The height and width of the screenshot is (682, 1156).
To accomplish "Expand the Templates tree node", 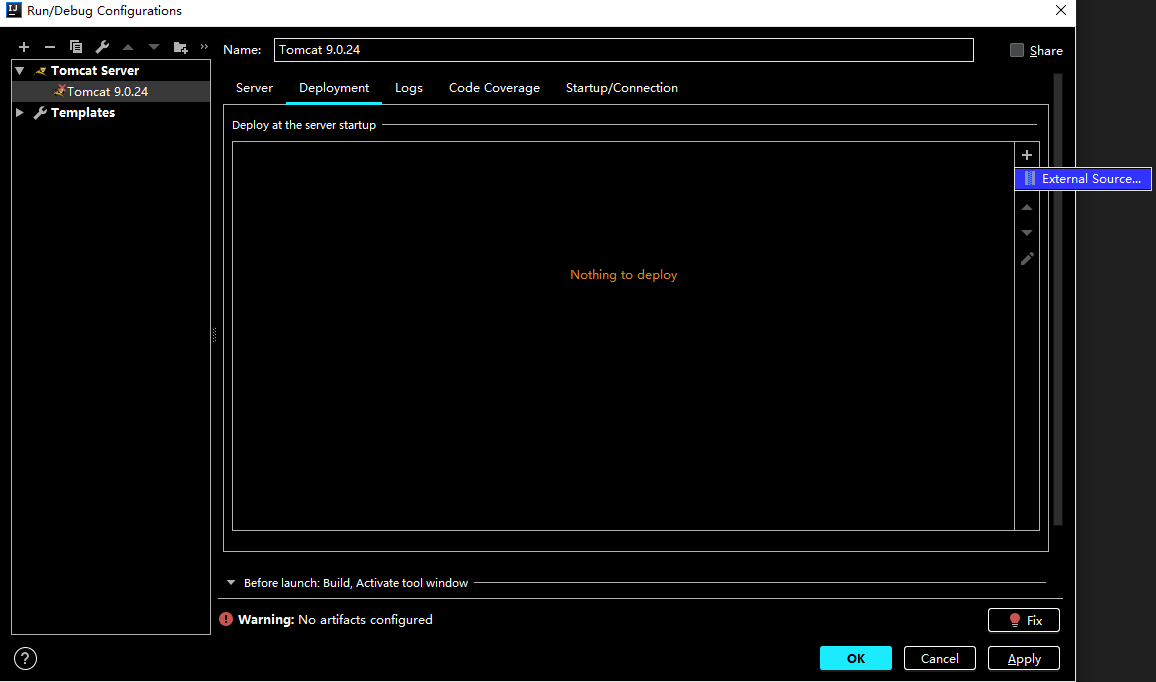I will [20, 113].
